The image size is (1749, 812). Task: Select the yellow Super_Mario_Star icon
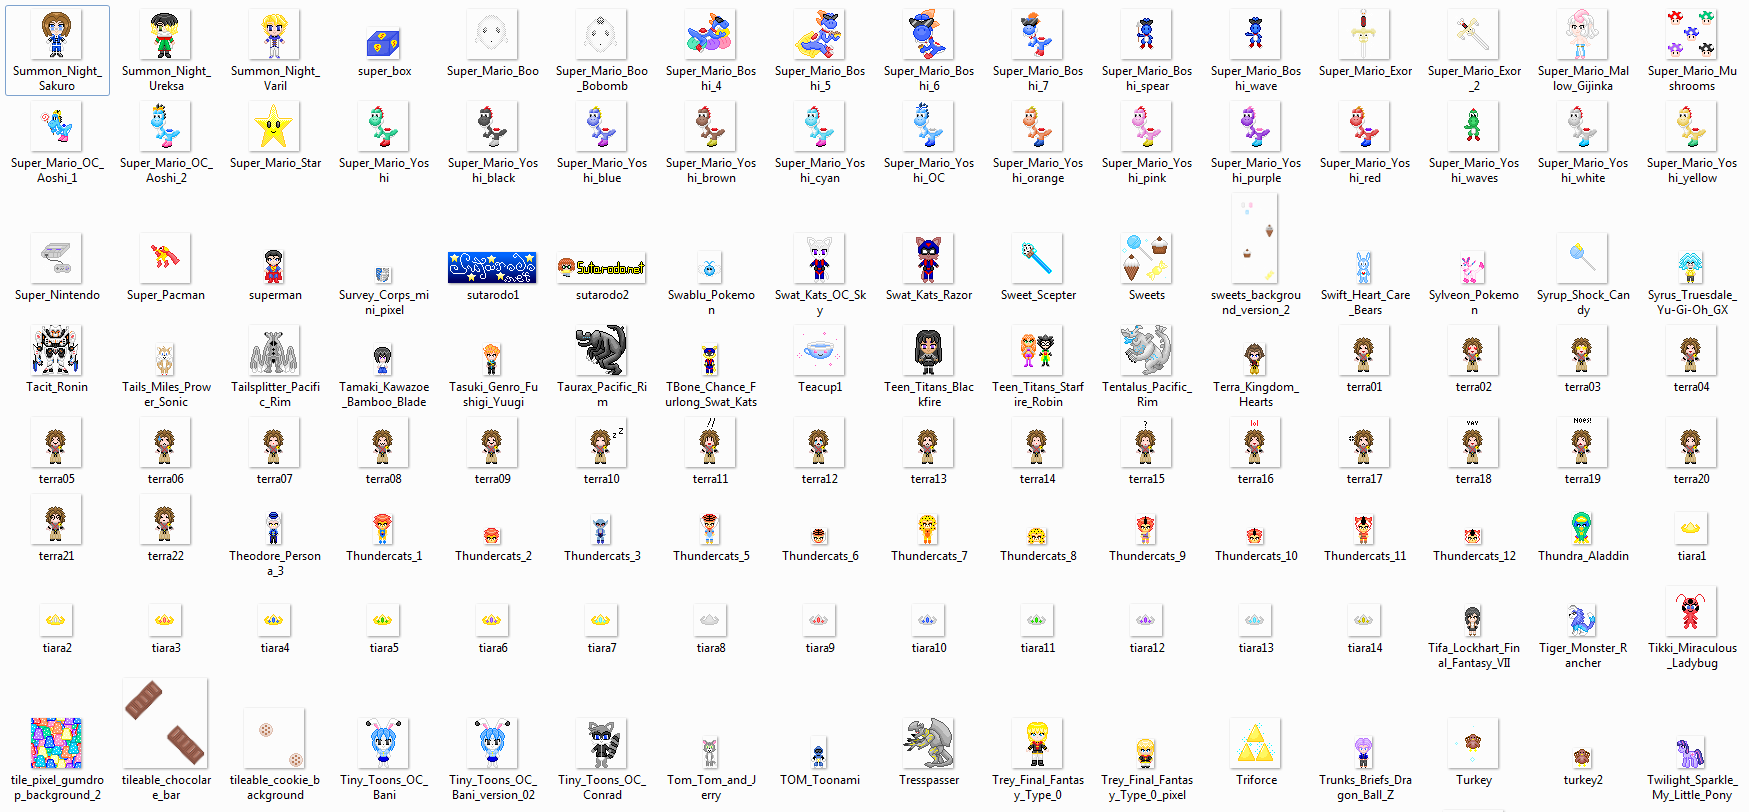275,126
